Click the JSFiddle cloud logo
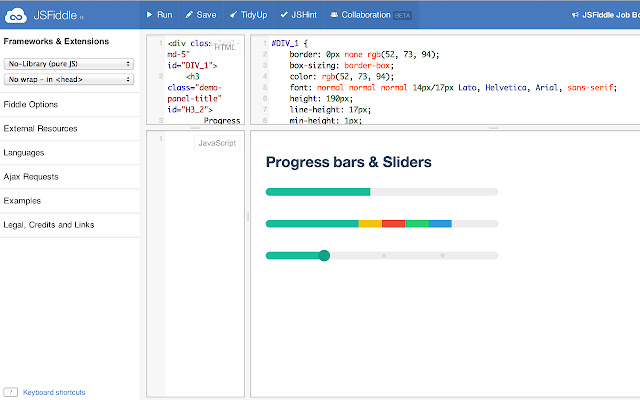 [19, 15]
